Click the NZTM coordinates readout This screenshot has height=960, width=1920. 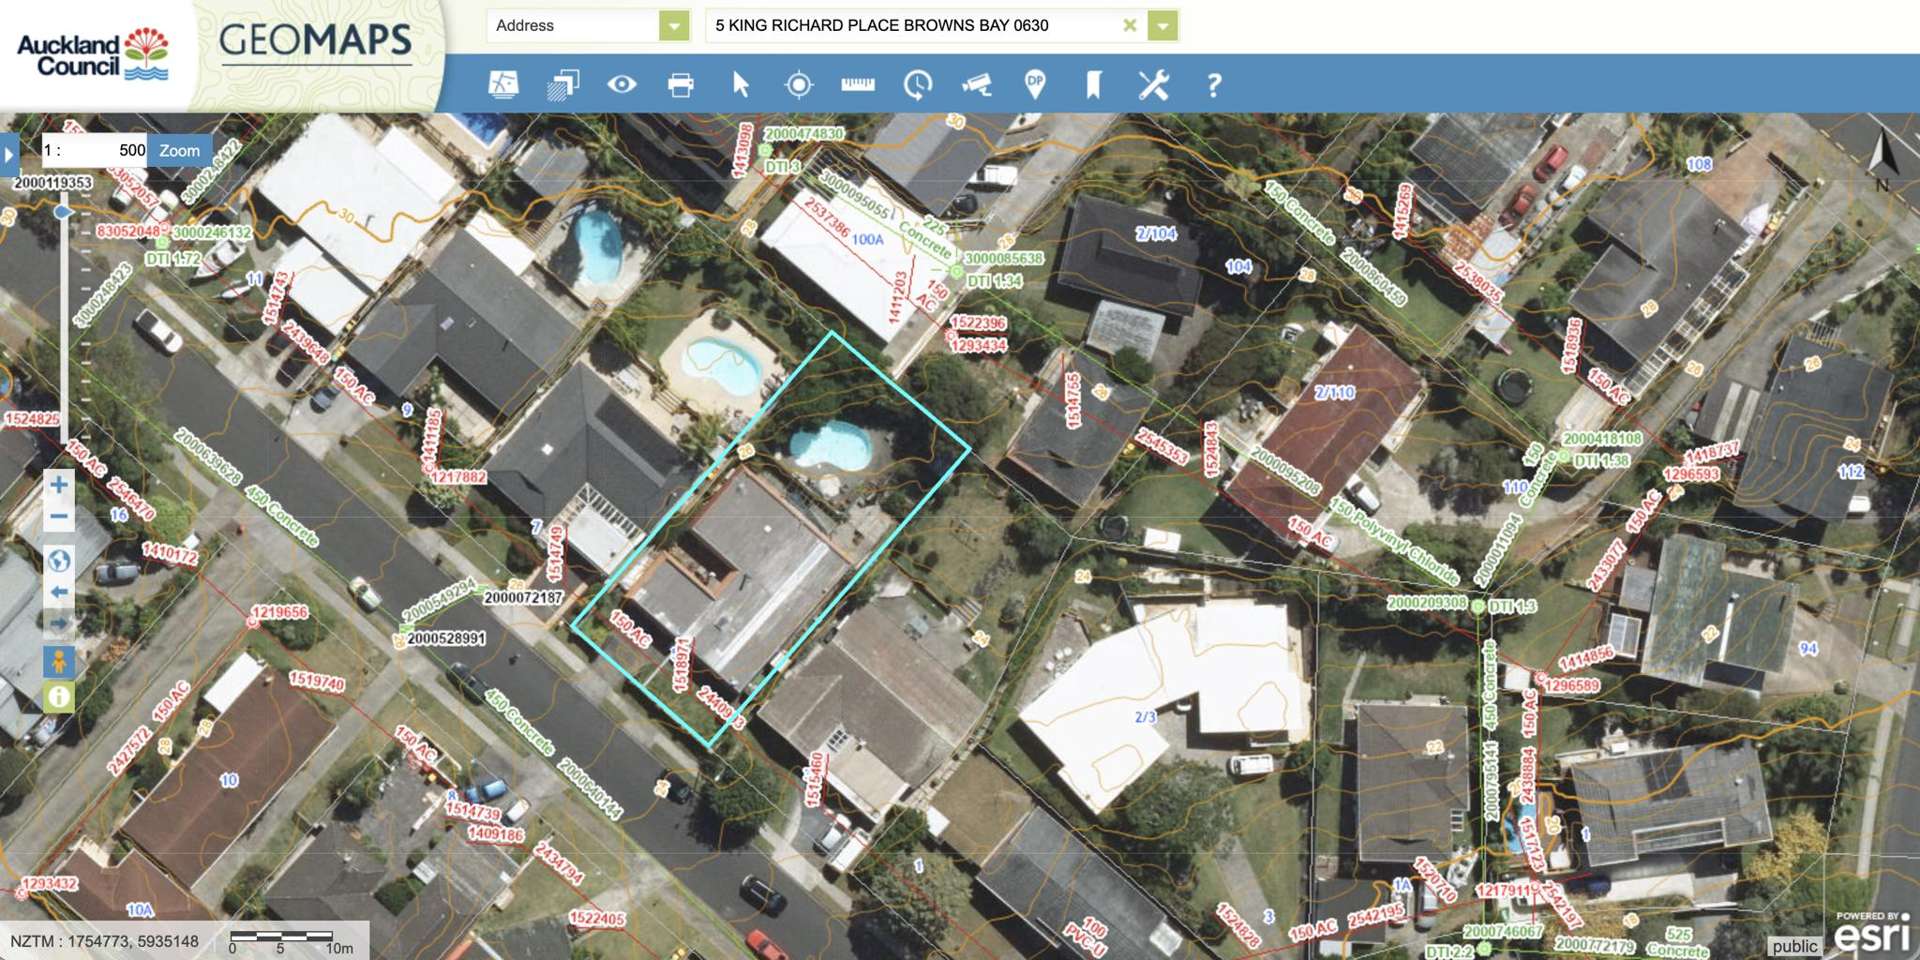click(104, 941)
